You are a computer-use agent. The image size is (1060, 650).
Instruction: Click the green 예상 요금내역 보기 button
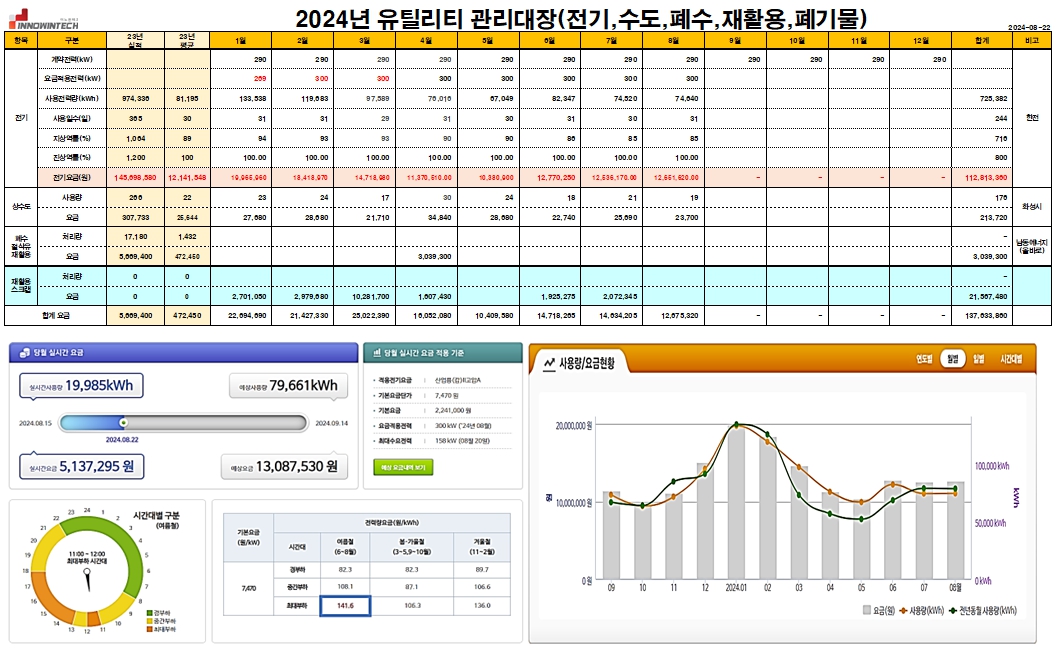[402, 467]
